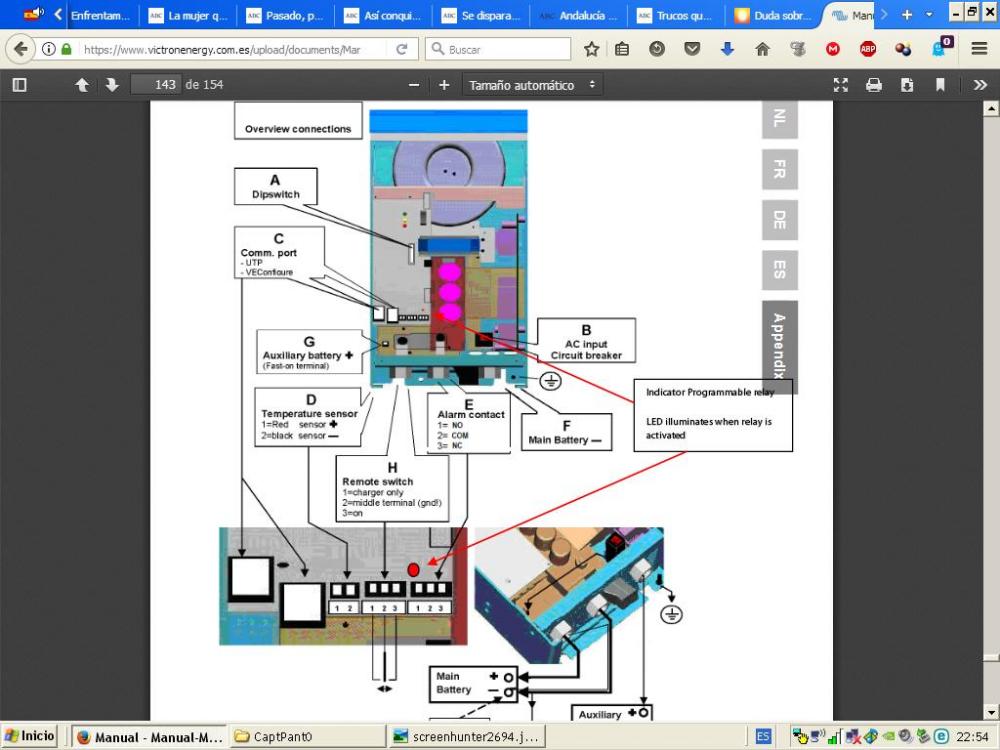This screenshot has height=750, width=1000.
Task: Go to previous PDF page
Action: click(x=82, y=85)
